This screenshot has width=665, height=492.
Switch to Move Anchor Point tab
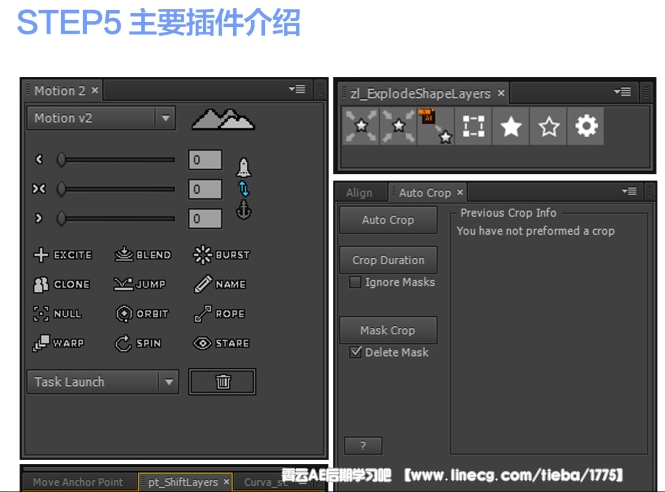pyautogui.click(x=78, y=482)
